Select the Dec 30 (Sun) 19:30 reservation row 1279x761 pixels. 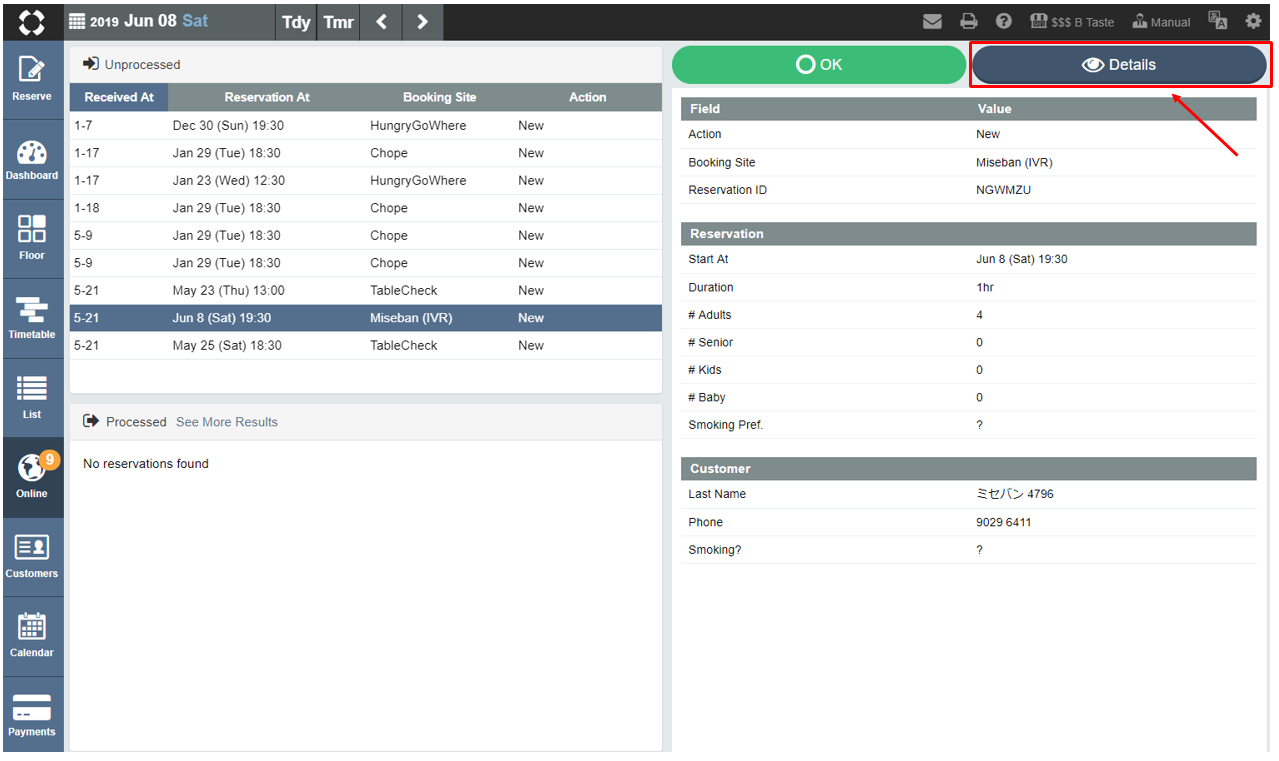366,126
